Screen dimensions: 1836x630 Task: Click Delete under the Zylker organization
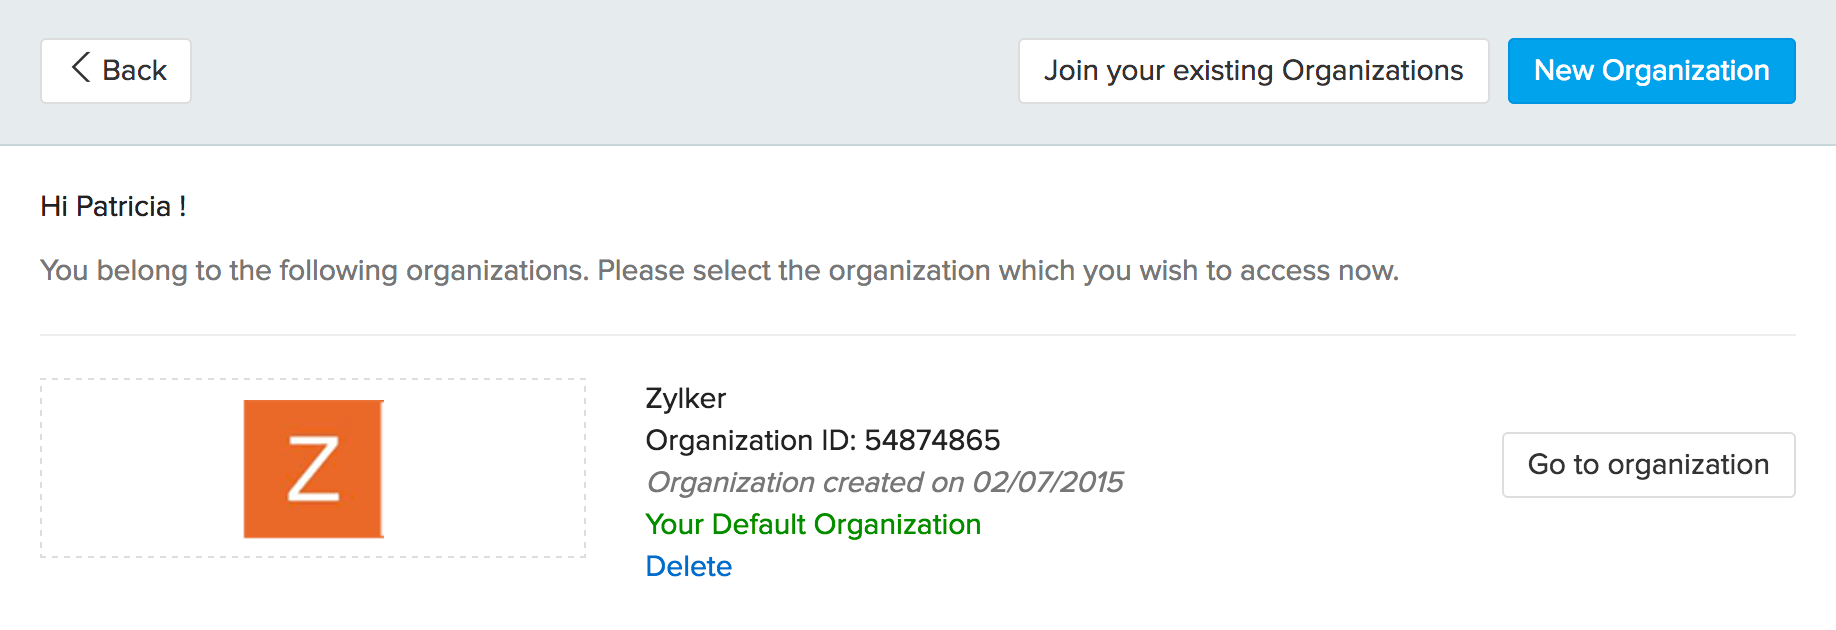coord(689,566)
